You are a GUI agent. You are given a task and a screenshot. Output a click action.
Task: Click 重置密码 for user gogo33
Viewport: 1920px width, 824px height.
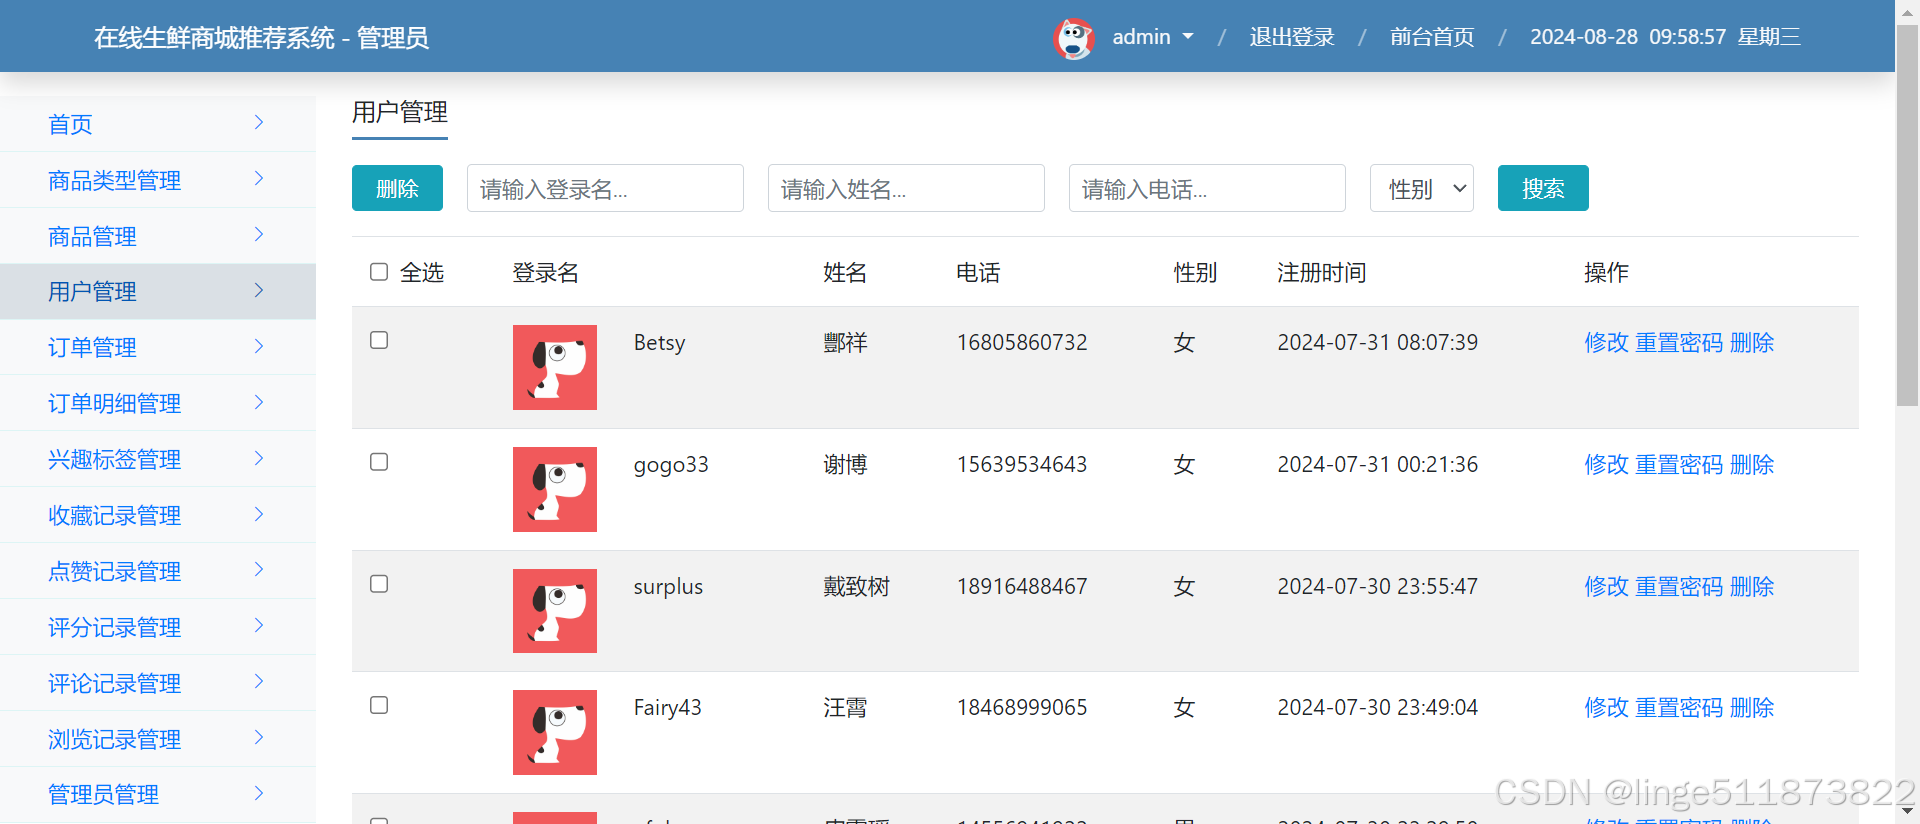coord(1679,464)
